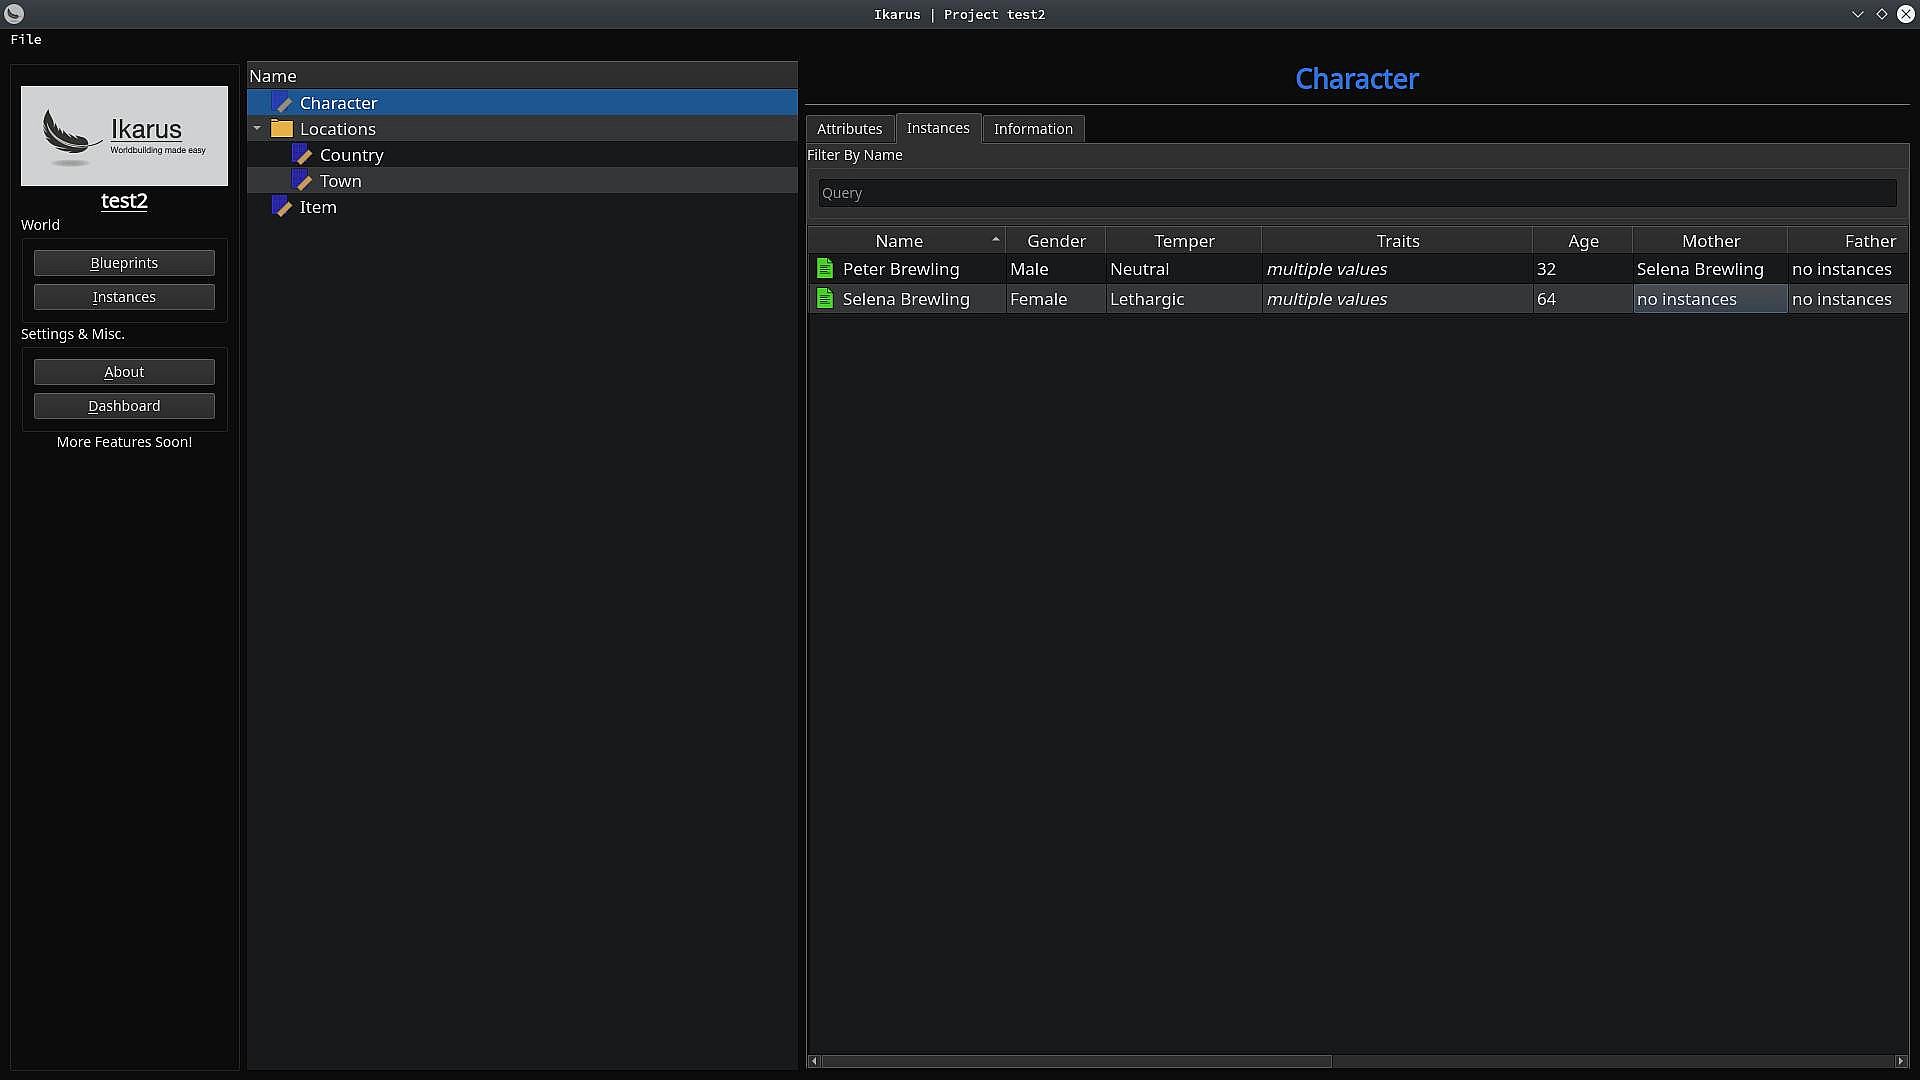The height and width of the screenshot is (1080, 1920).
Task: Select Selena Brewling's Mother cell
Action: click(x=1710, y=299)
